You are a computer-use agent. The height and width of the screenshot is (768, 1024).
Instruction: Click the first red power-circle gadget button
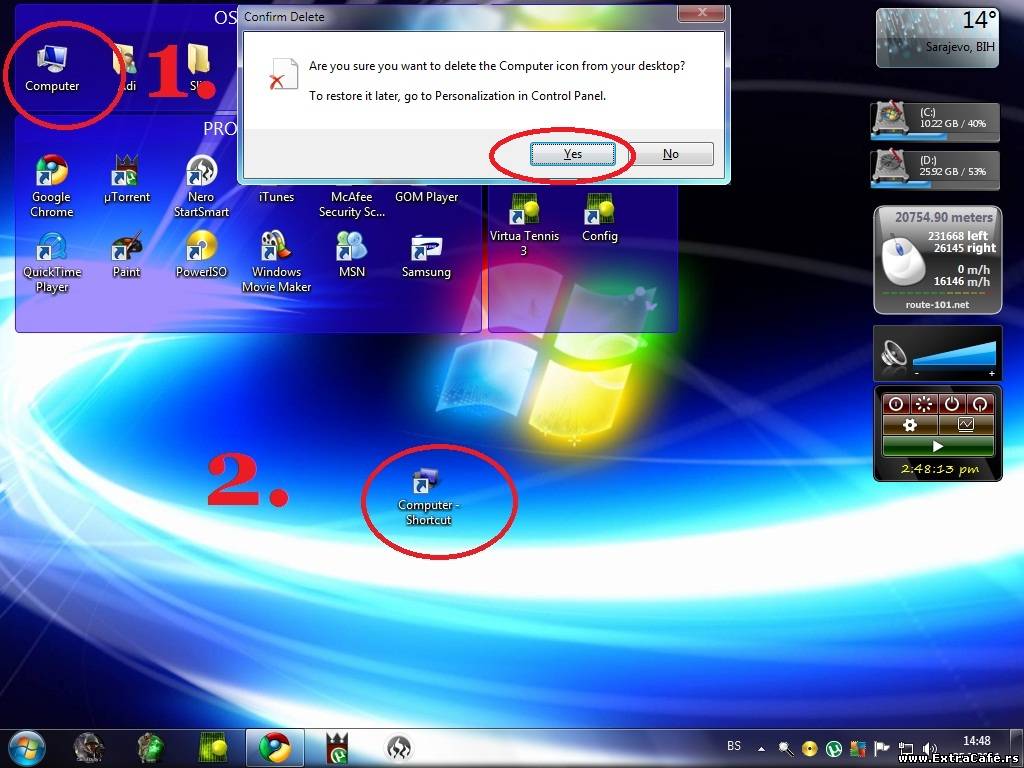pyautogui.click(x=896, y=404)
